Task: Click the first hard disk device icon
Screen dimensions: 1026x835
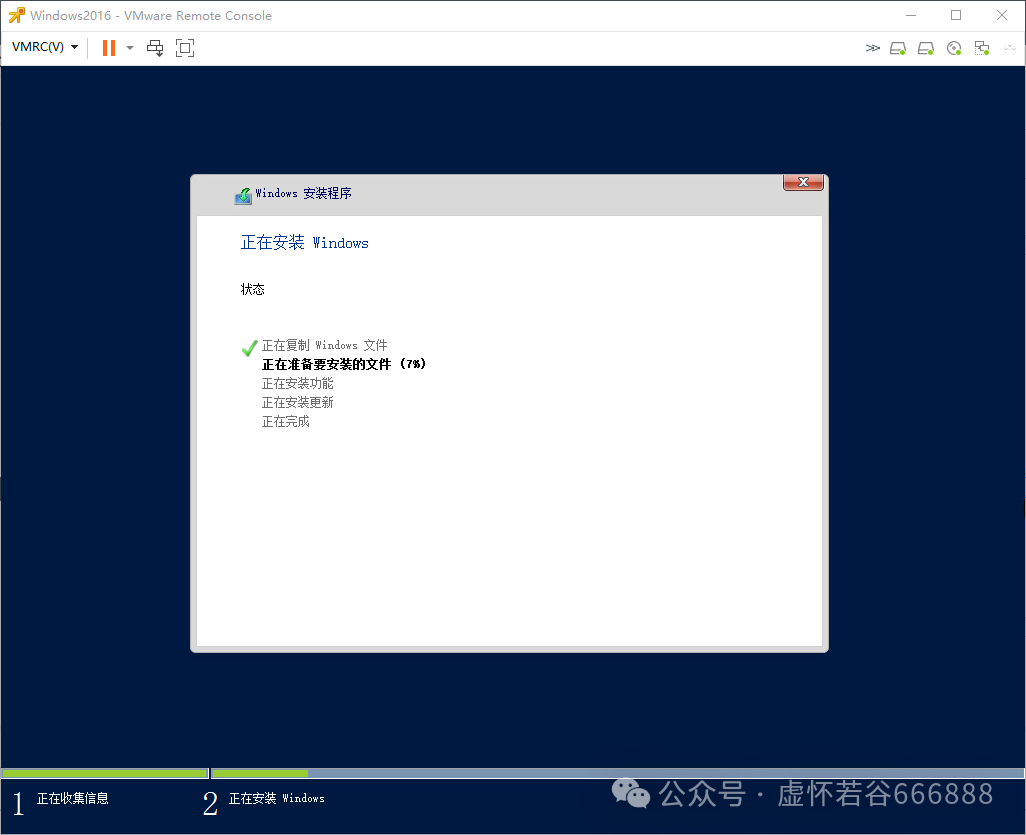Action: pyautogui.click(x=898, y=48)
